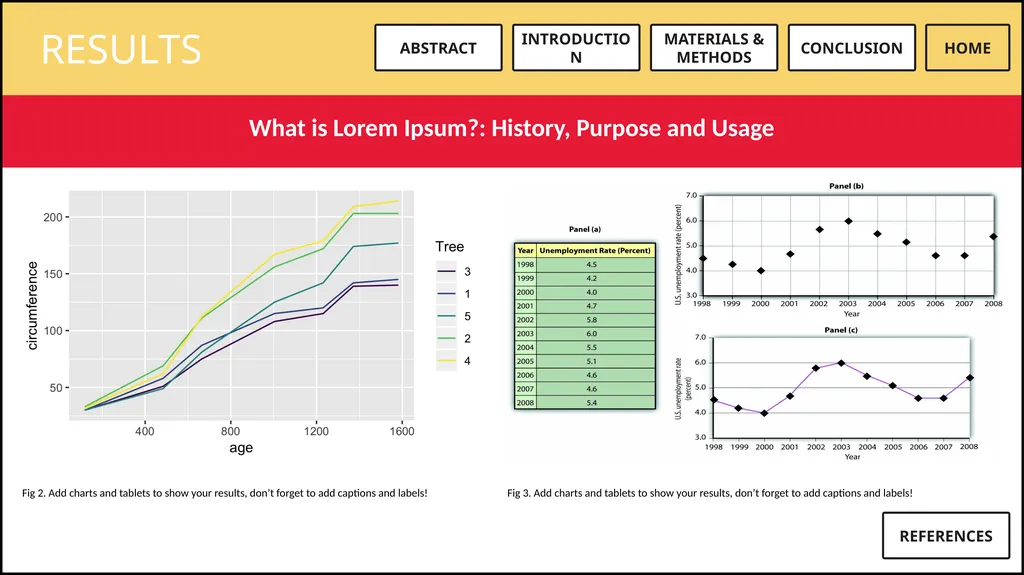Click the 'age' x-axis label

(241, 448)
